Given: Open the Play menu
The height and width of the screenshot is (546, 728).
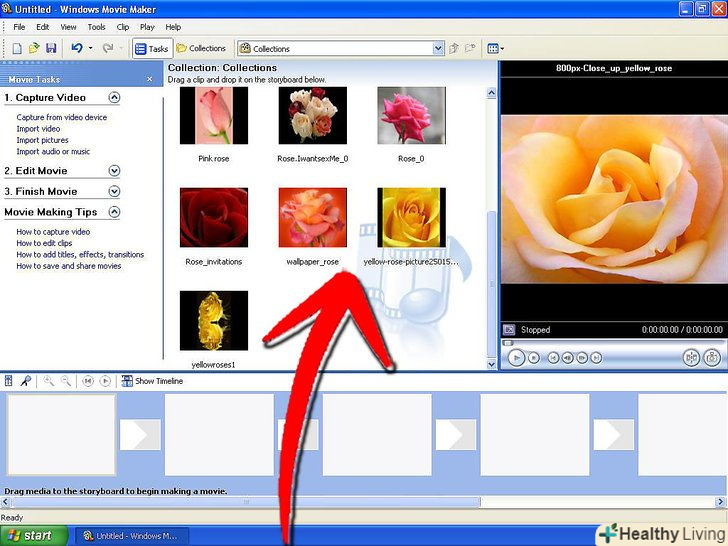Looking at the screenshot, I should click(147, 27).
